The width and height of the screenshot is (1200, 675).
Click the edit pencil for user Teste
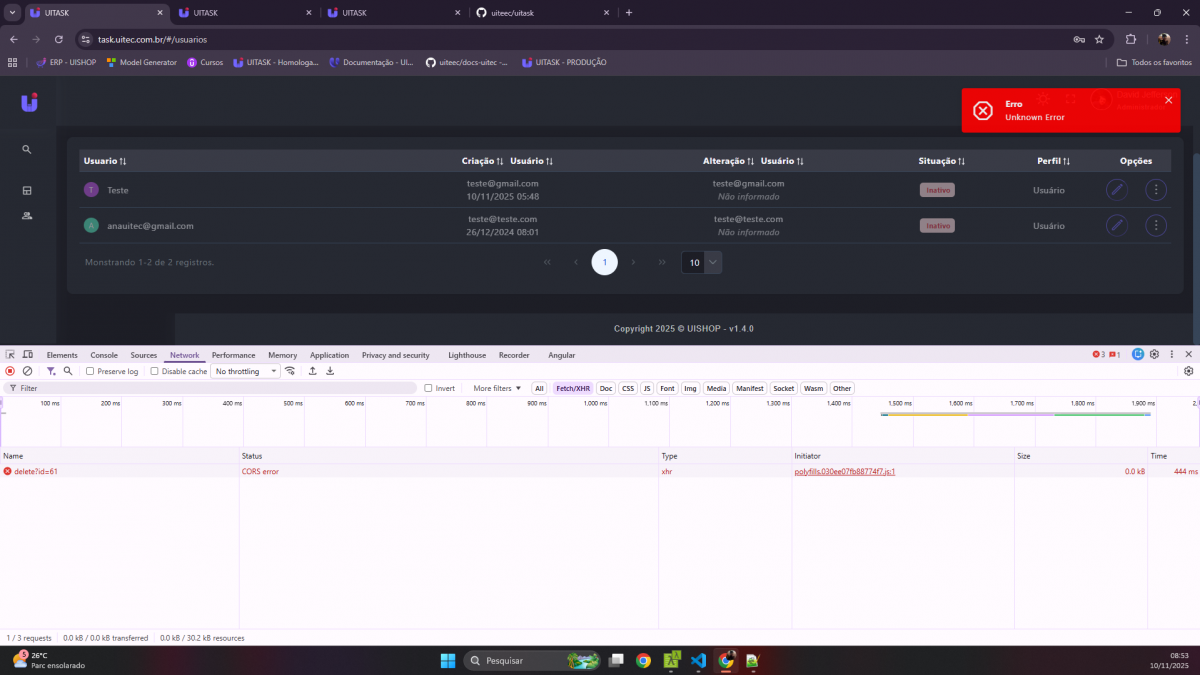click(x=1116, y=190)
